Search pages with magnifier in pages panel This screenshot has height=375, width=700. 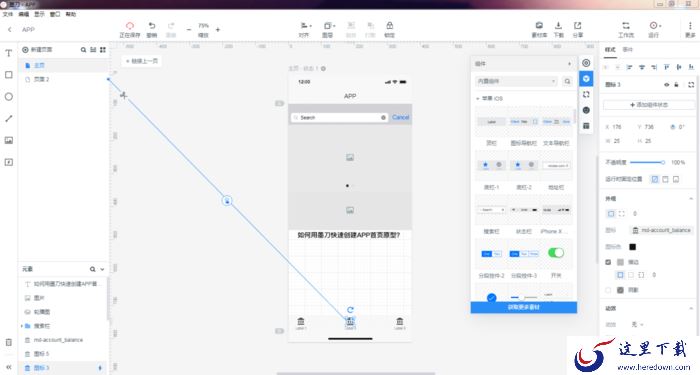coord(83,50)
